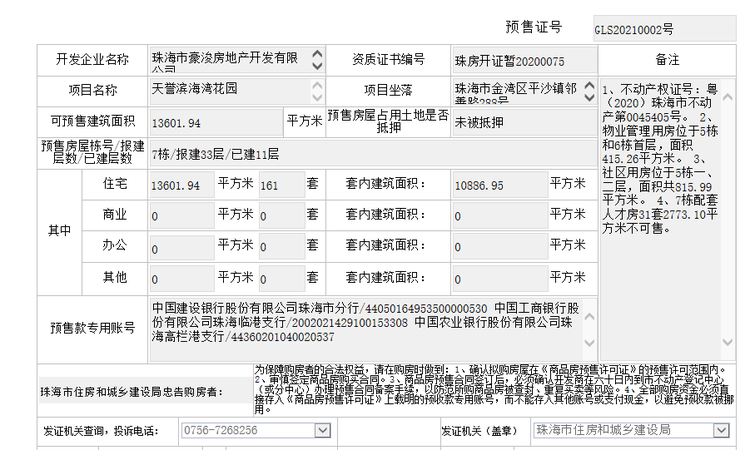
Task: Open the 珠海市住房和城乡建设局 authority dropdown
Action: point(721,430)
